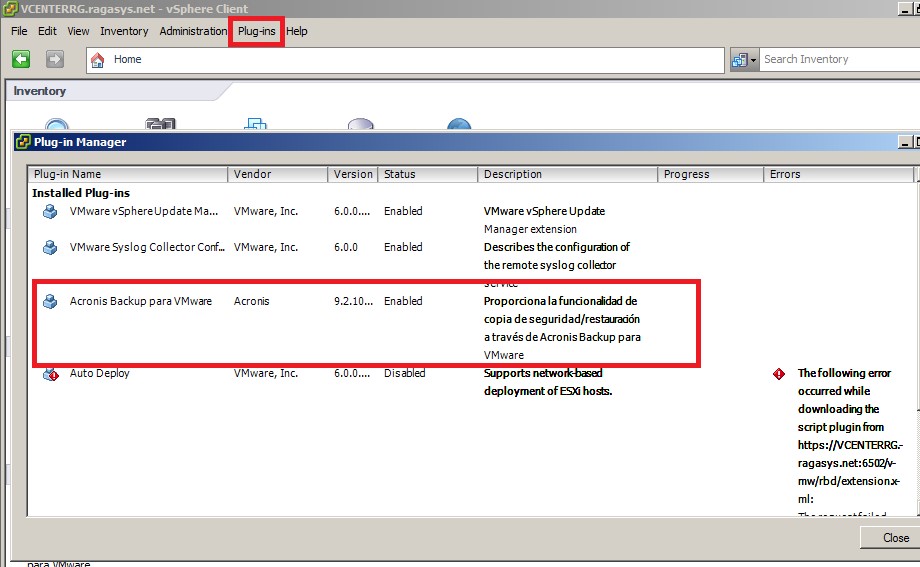Image resolution: width=920 pixels, height=567 pixels.
Task: Click the Errors column header
Action: [x=838, y=174]
